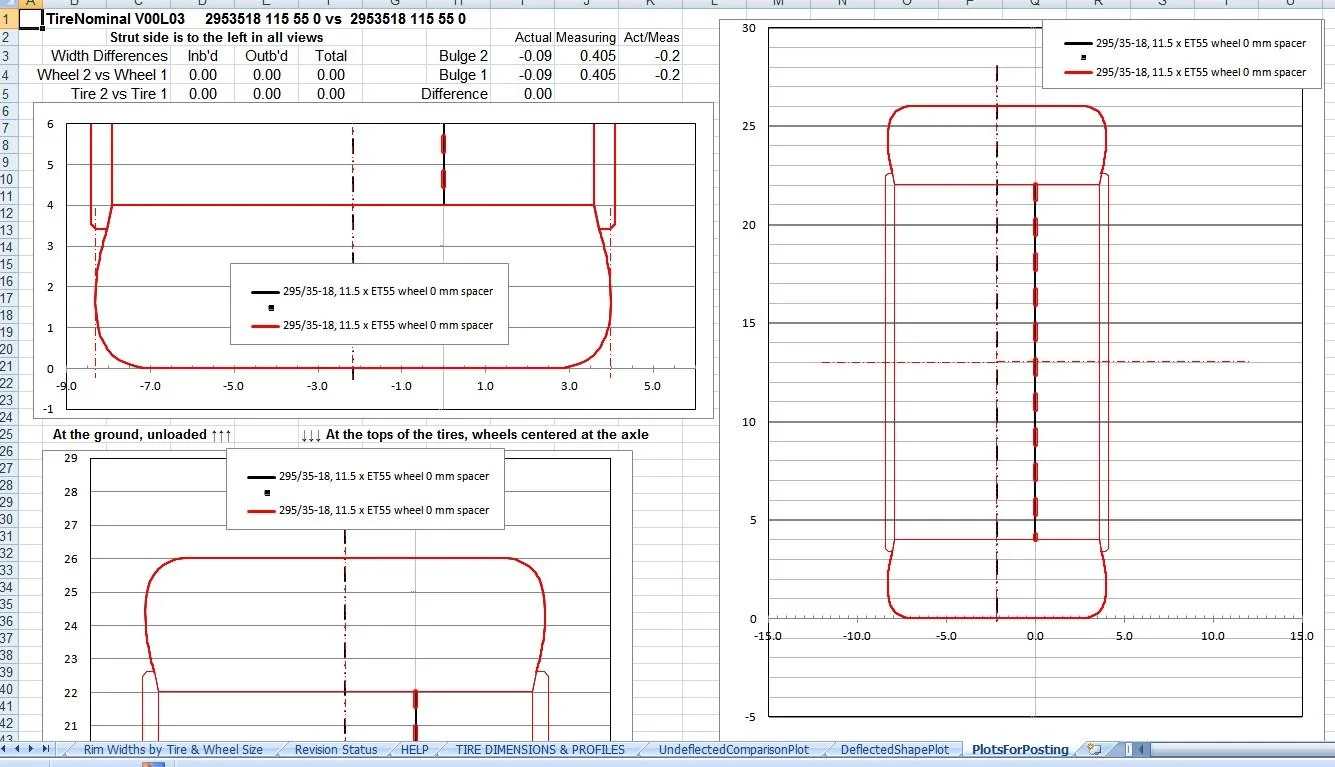Open the UndeflectedComparisonPlot tab
Screen dimensions: 1335x767
point(733,749)
